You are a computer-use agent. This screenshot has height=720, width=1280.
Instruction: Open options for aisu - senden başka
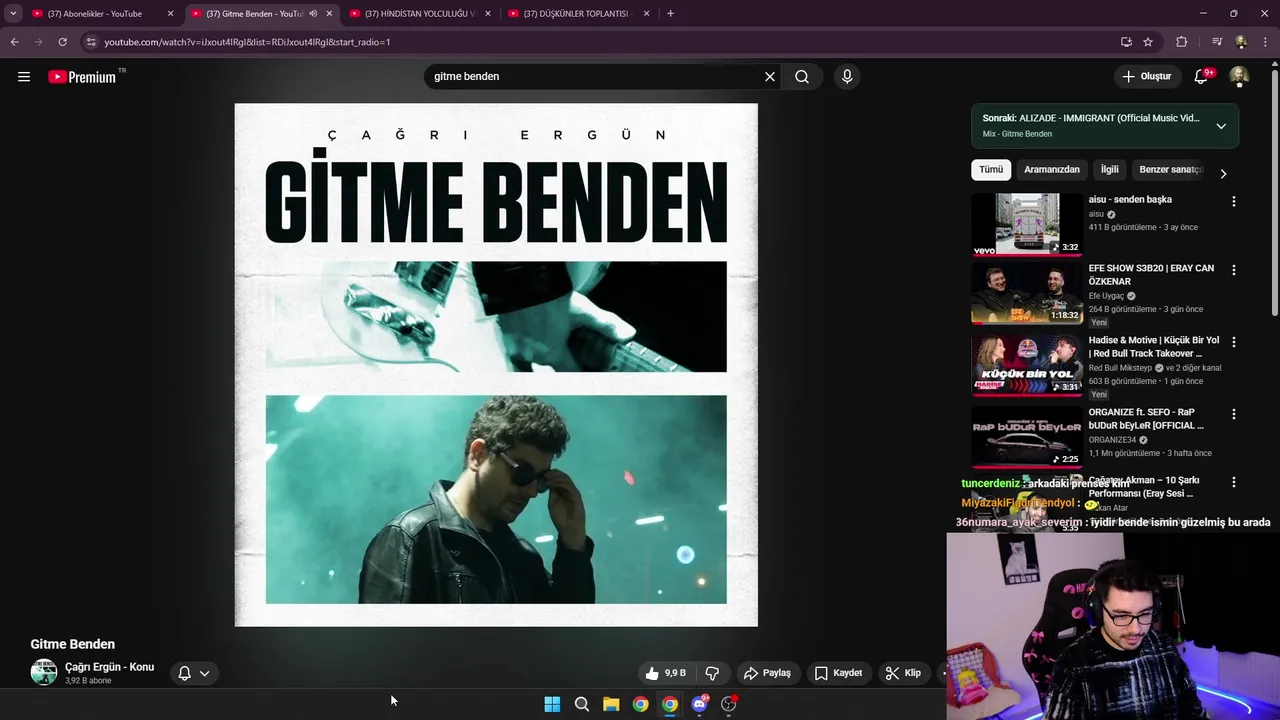1233,201
